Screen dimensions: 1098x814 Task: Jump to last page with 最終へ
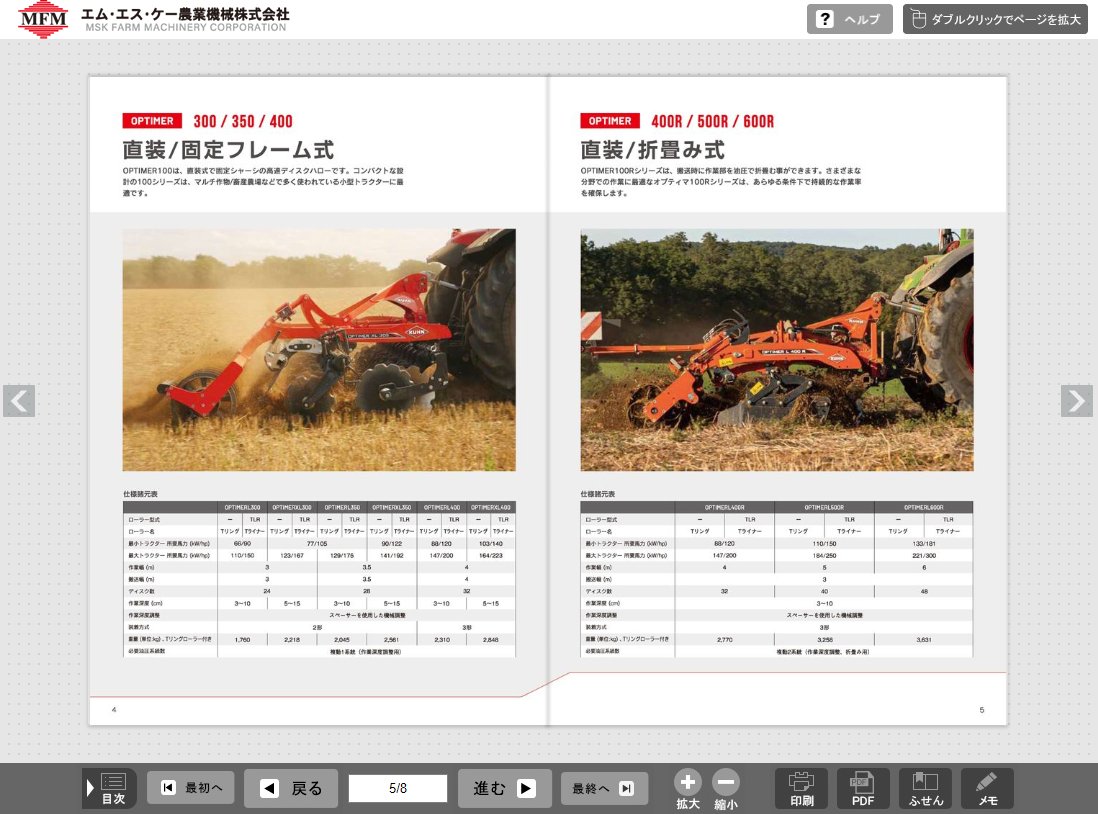(604, 788)
